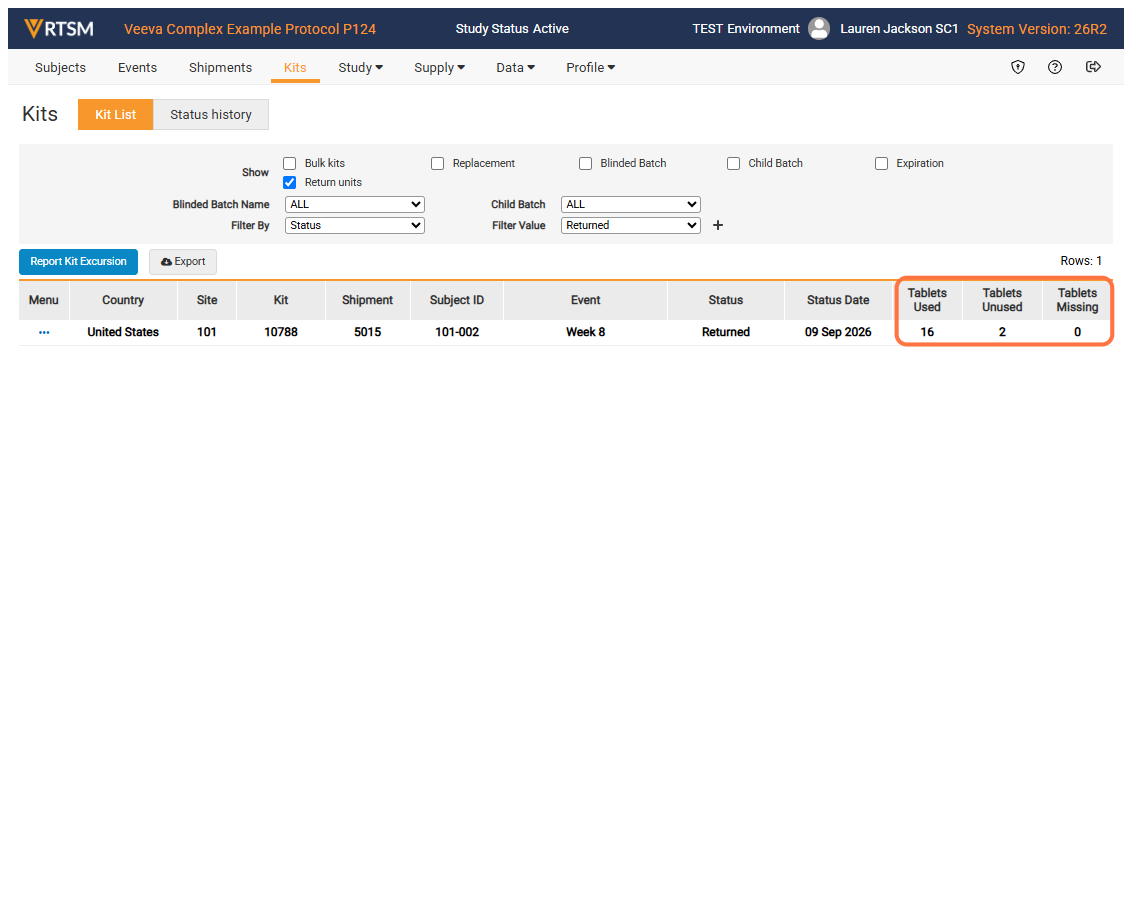Click the Veeva RTSM logo
Image resolution: width=1132 pixels, height=920 pixels.
pos(58,29)
